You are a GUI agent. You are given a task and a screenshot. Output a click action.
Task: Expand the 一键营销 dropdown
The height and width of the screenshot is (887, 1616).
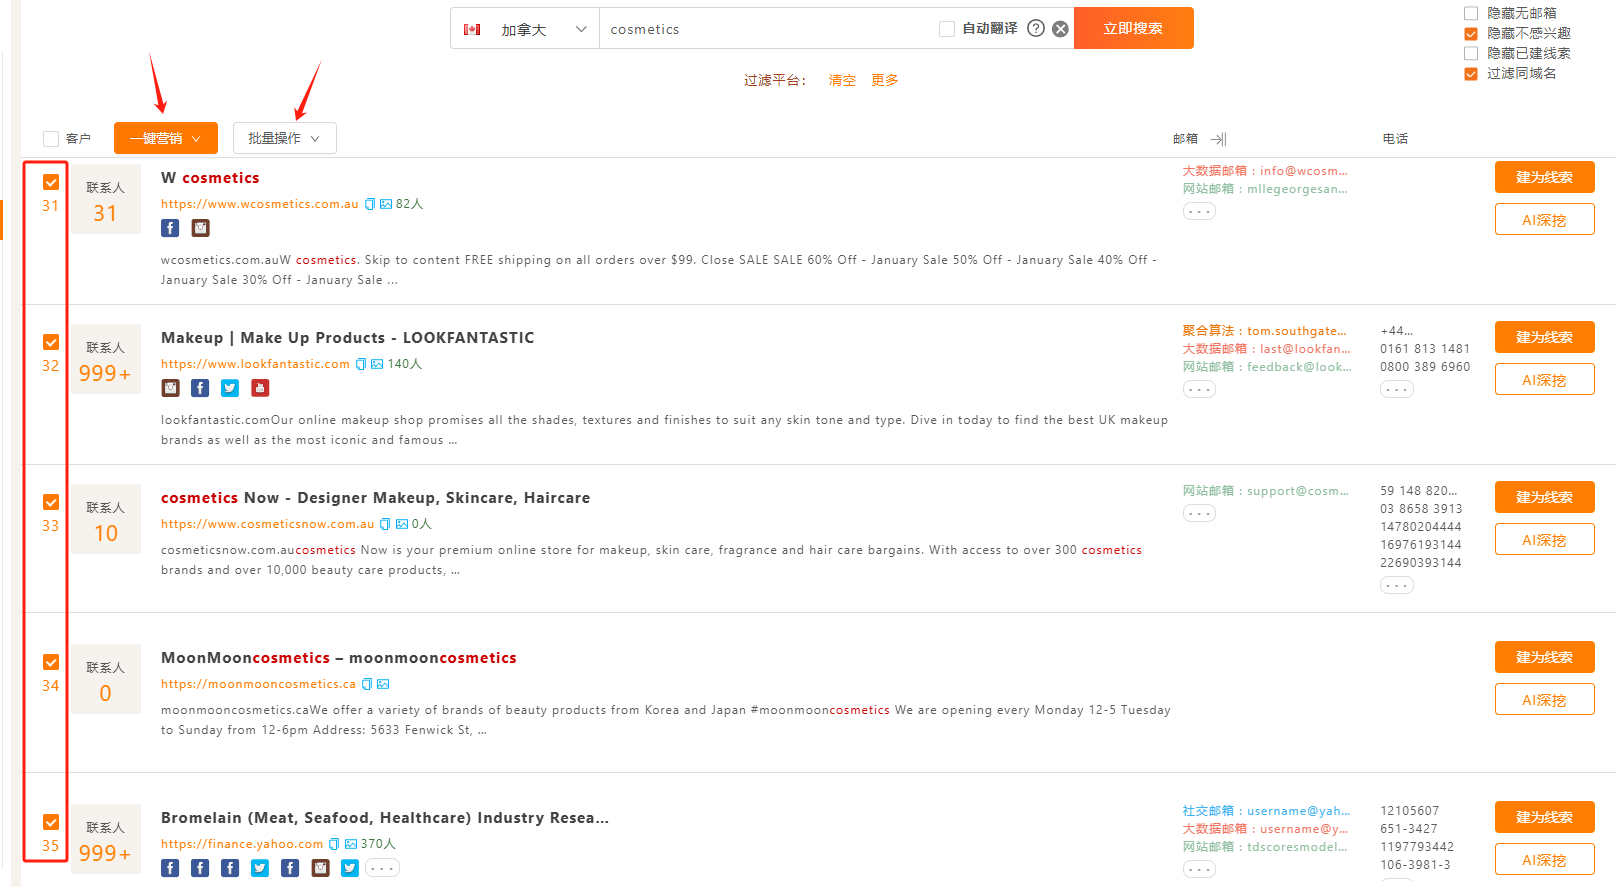click(166, 138)
